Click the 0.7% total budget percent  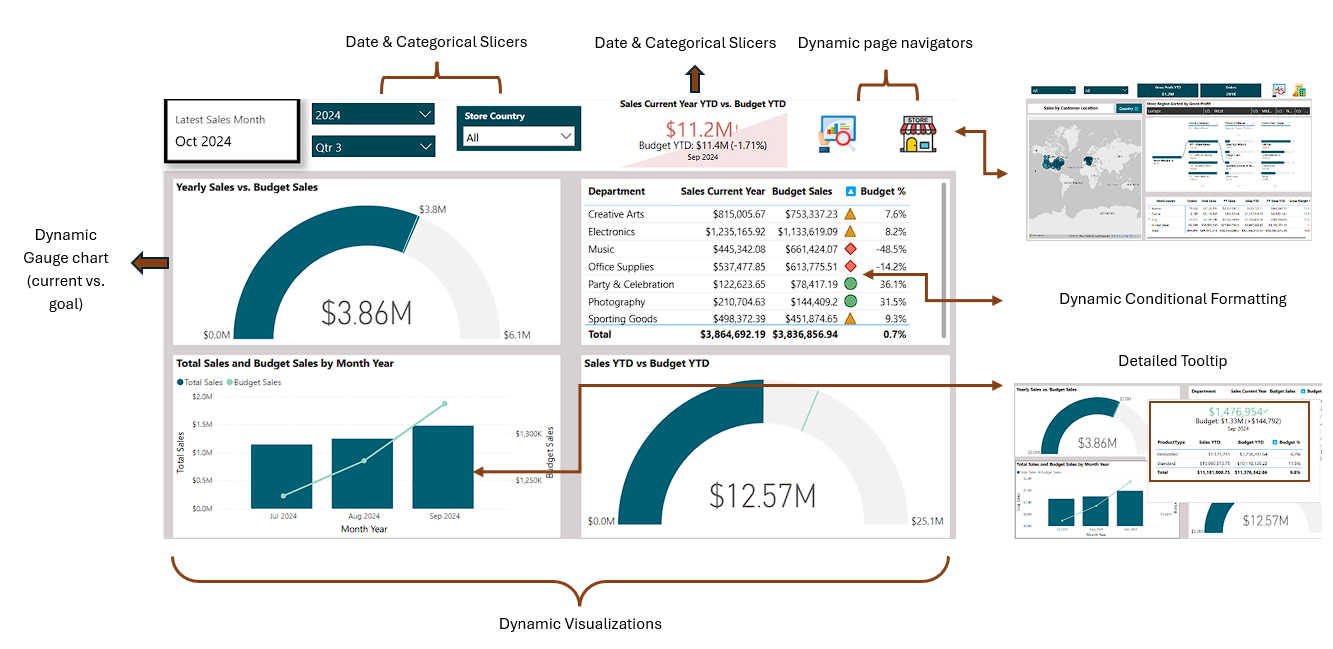[x=896, y=334]
